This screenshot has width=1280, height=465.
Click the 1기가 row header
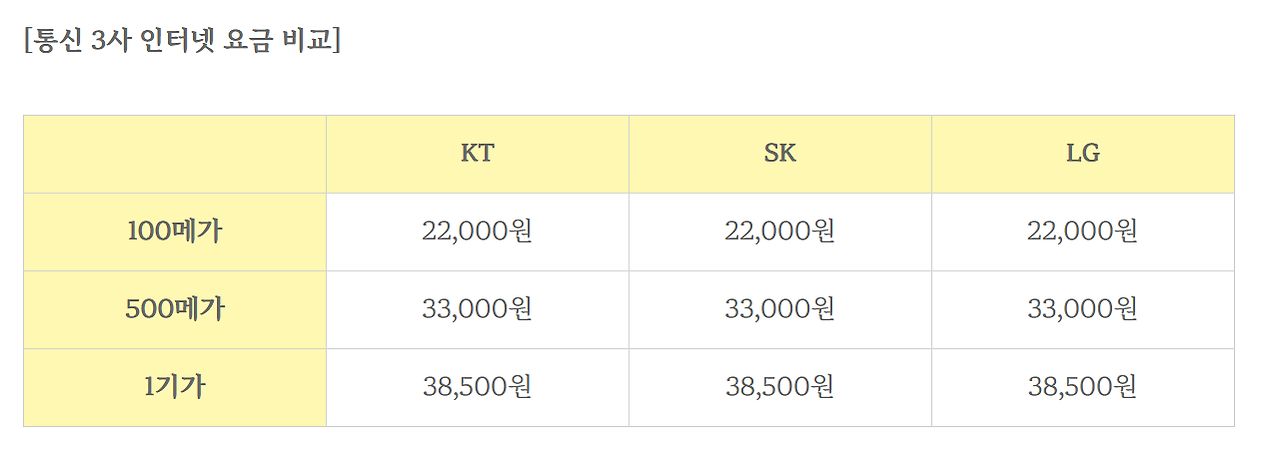(x=175, y=387)
